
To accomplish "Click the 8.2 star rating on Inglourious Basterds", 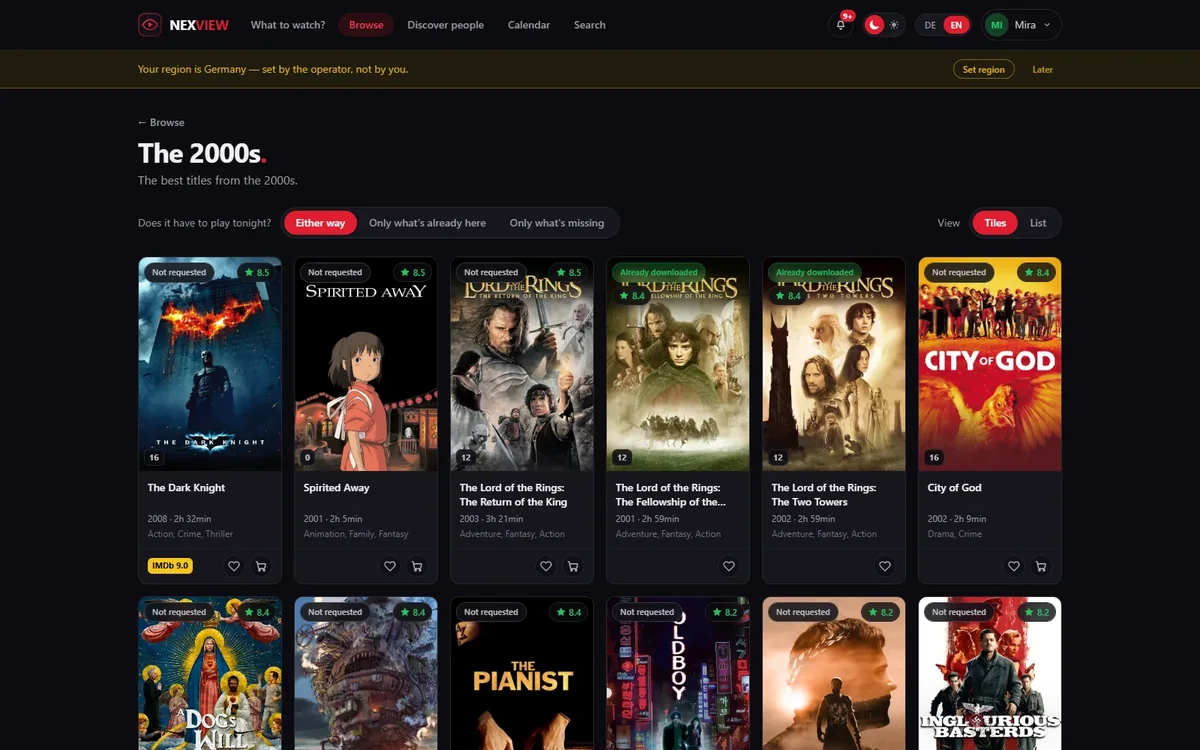I will tap(1036, 612).
